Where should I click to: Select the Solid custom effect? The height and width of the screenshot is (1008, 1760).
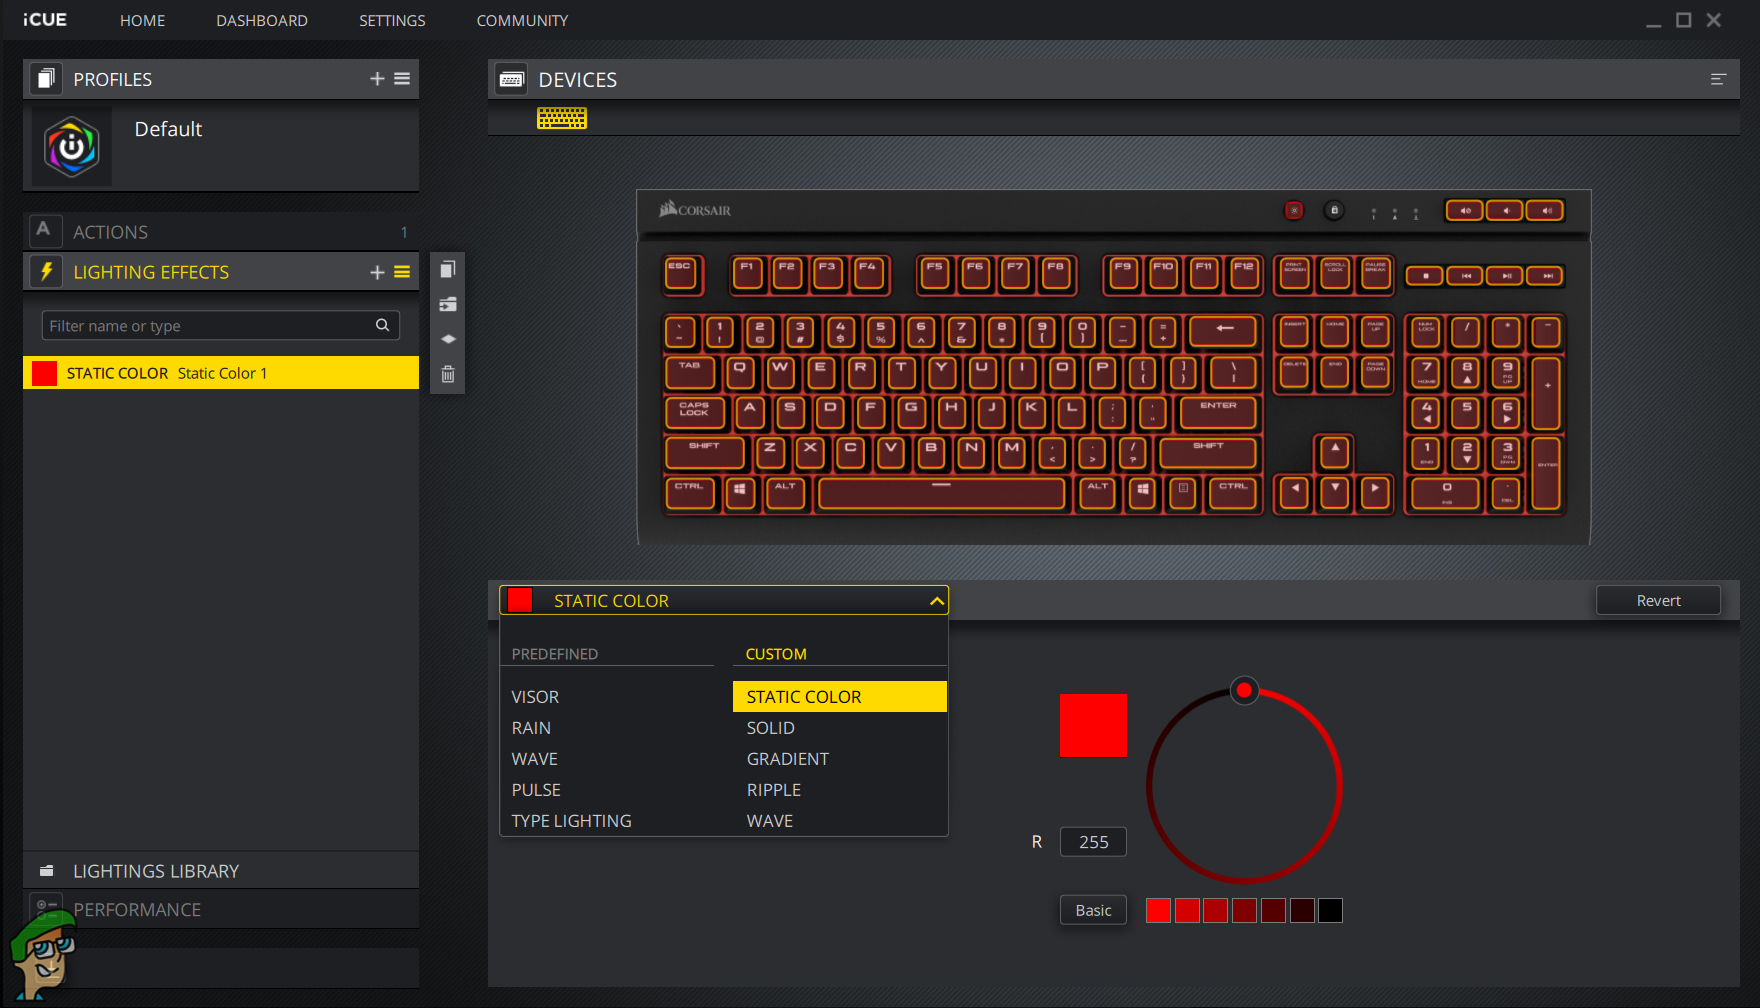point(771,728)
